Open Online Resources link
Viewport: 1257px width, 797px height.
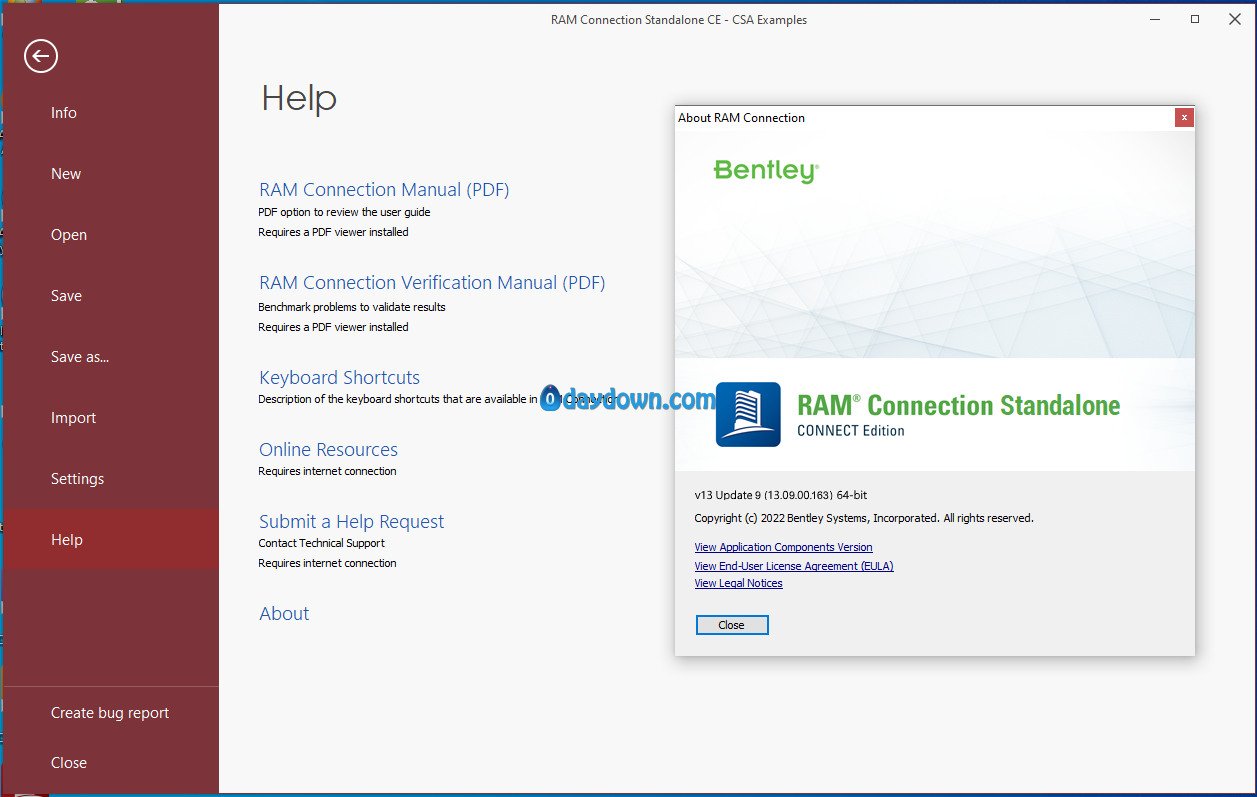[x=328, y=450]
